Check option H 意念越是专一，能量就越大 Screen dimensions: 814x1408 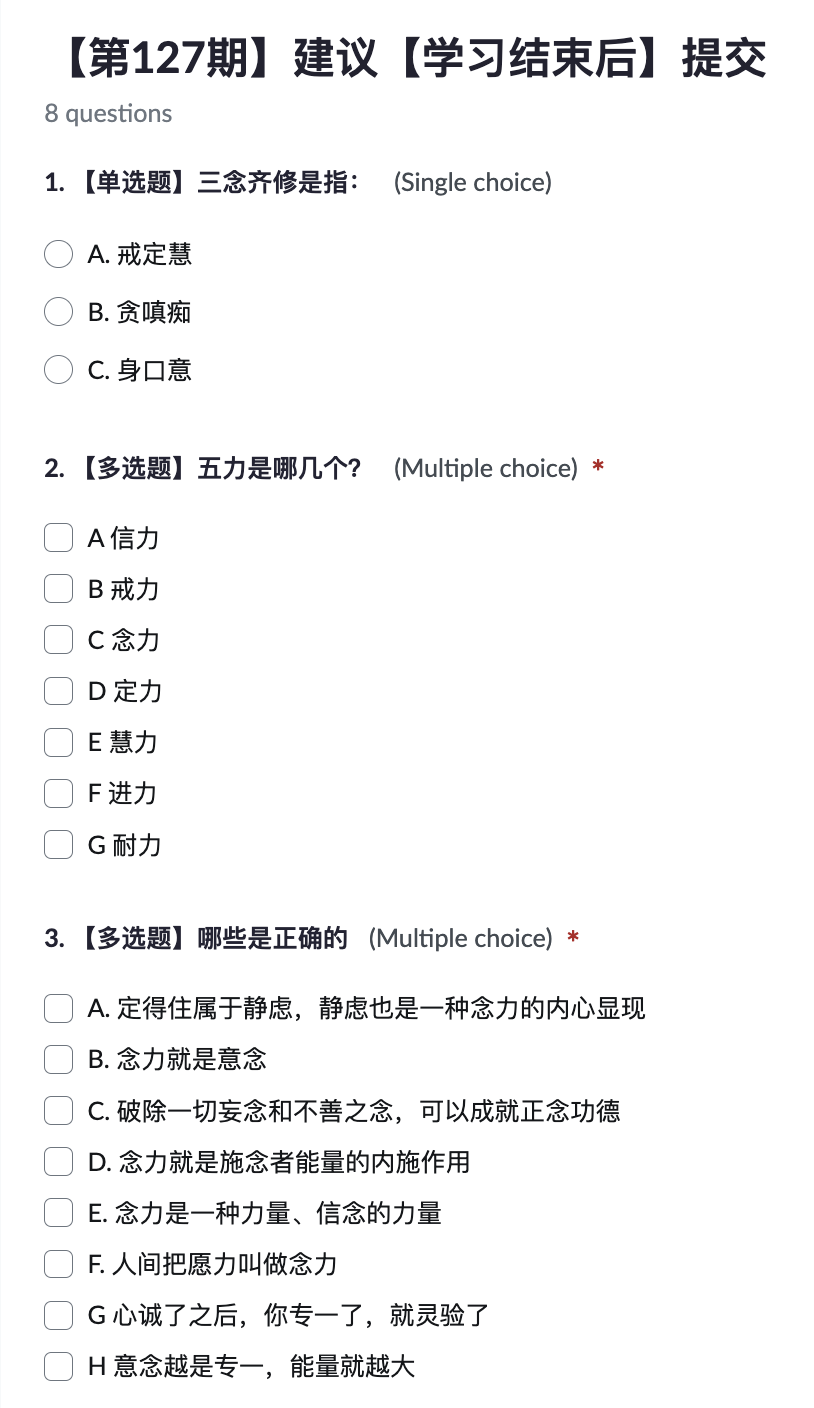click(x=59, y=1366)
